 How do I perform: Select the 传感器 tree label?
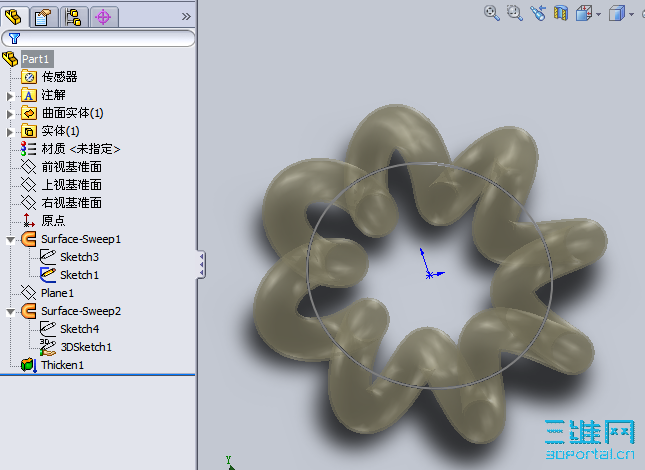pyautogui.click(x=59, y=77)
